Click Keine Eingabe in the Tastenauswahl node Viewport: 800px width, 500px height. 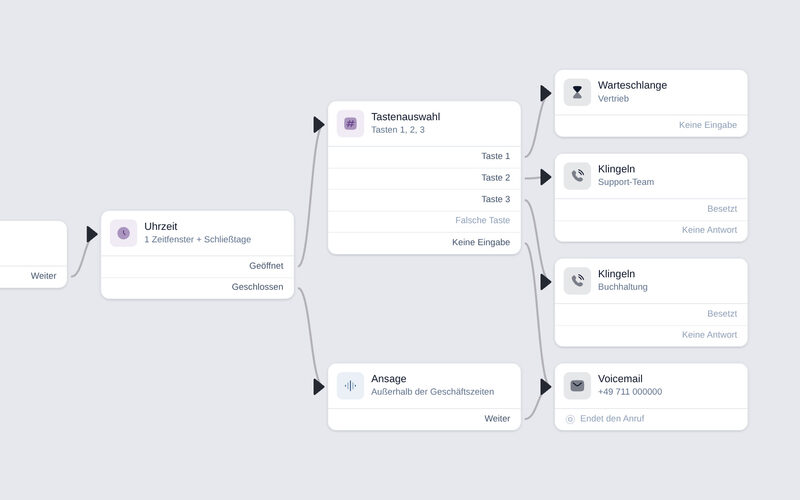481,242
